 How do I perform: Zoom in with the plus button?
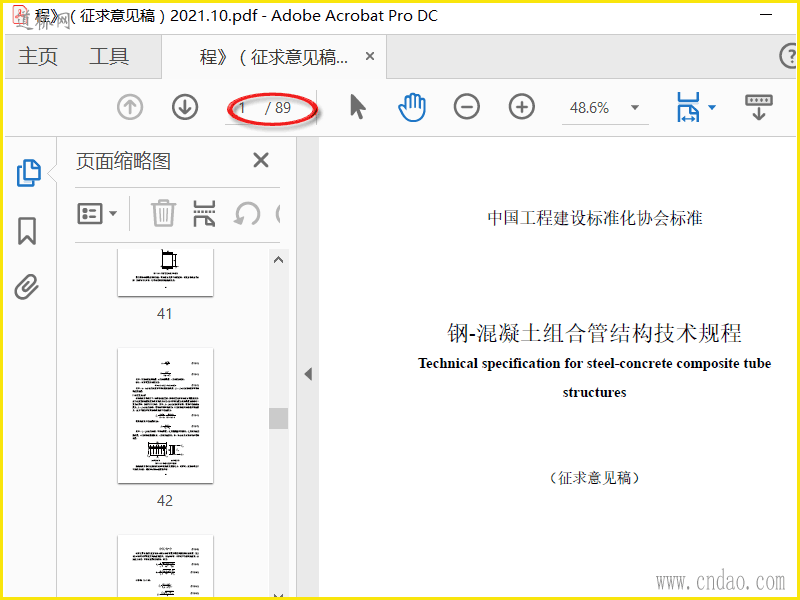(521, 107)
